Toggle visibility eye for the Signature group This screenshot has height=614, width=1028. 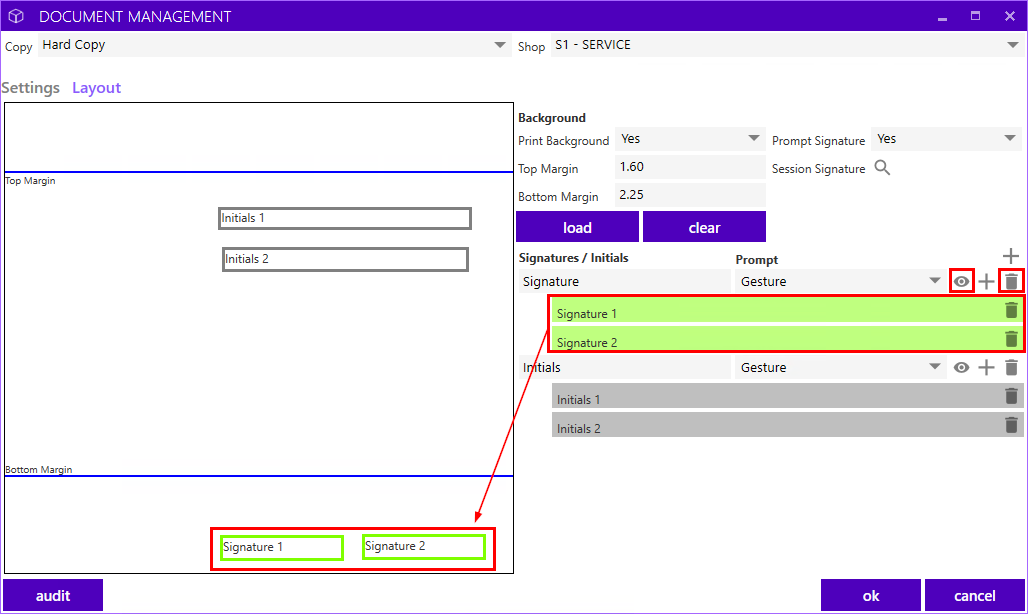pos(961,282)
